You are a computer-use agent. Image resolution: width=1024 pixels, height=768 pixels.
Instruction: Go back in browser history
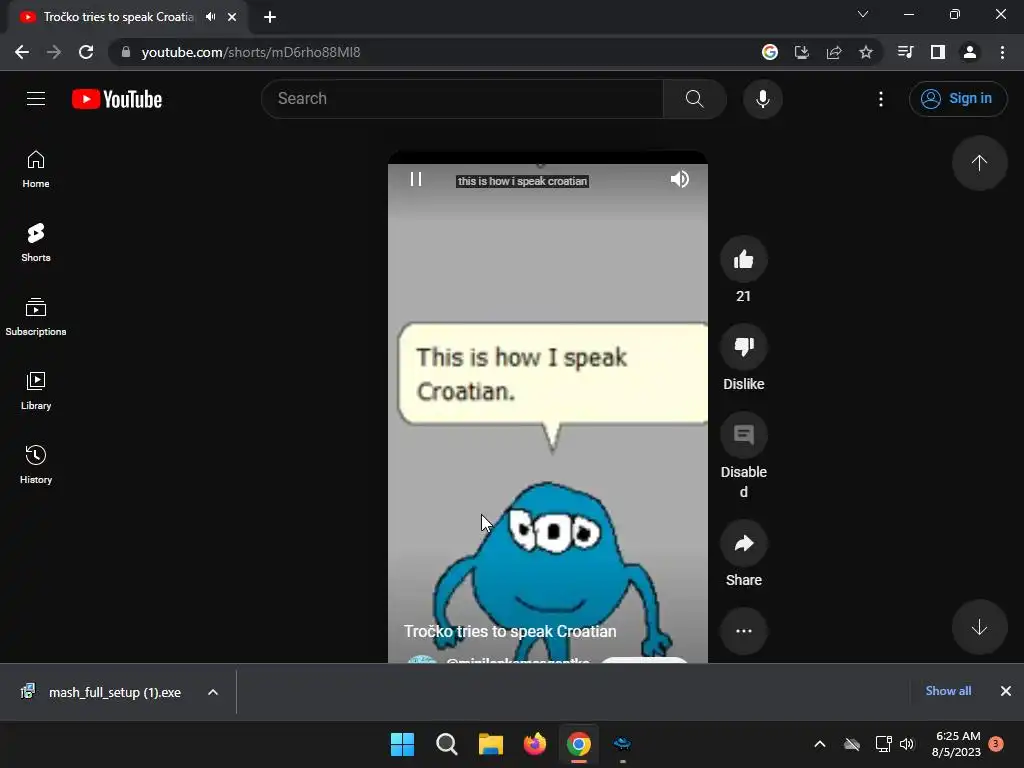(22, 52)
